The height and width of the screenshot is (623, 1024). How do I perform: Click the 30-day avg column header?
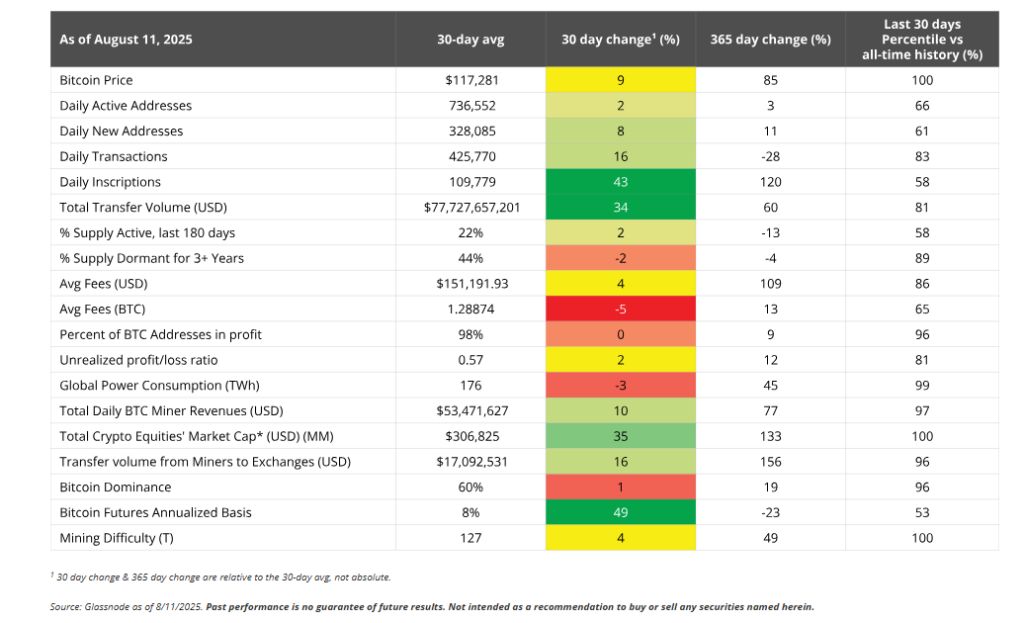[470, 40]
